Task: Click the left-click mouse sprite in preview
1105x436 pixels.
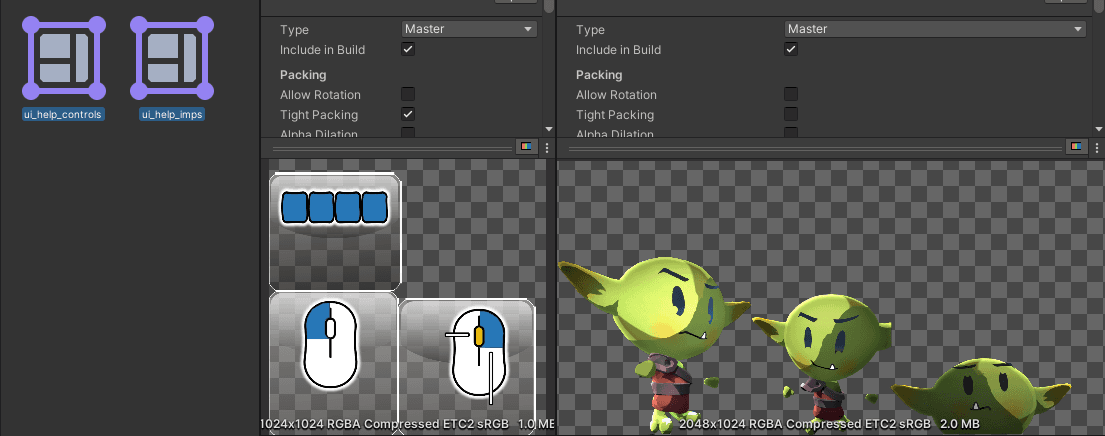Action: (331, 344)
